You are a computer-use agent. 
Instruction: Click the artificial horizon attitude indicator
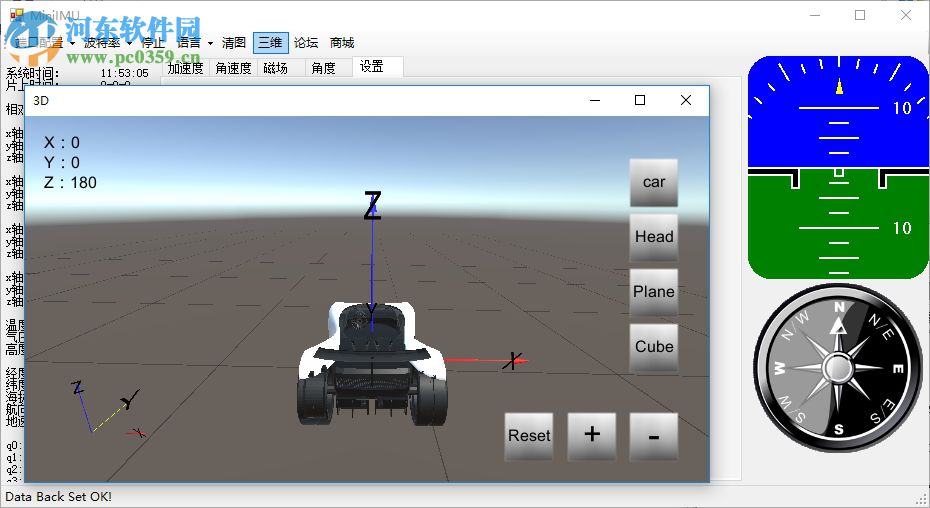click(838, 167)
